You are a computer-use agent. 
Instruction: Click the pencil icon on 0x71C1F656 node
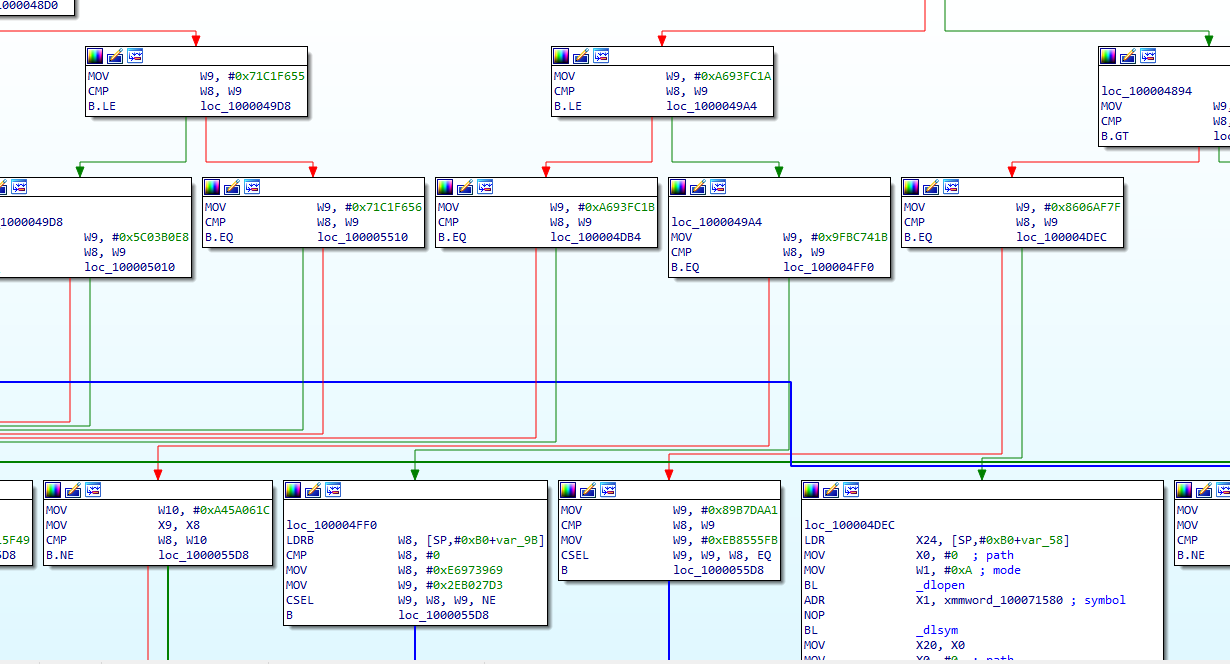click(232, 187)
